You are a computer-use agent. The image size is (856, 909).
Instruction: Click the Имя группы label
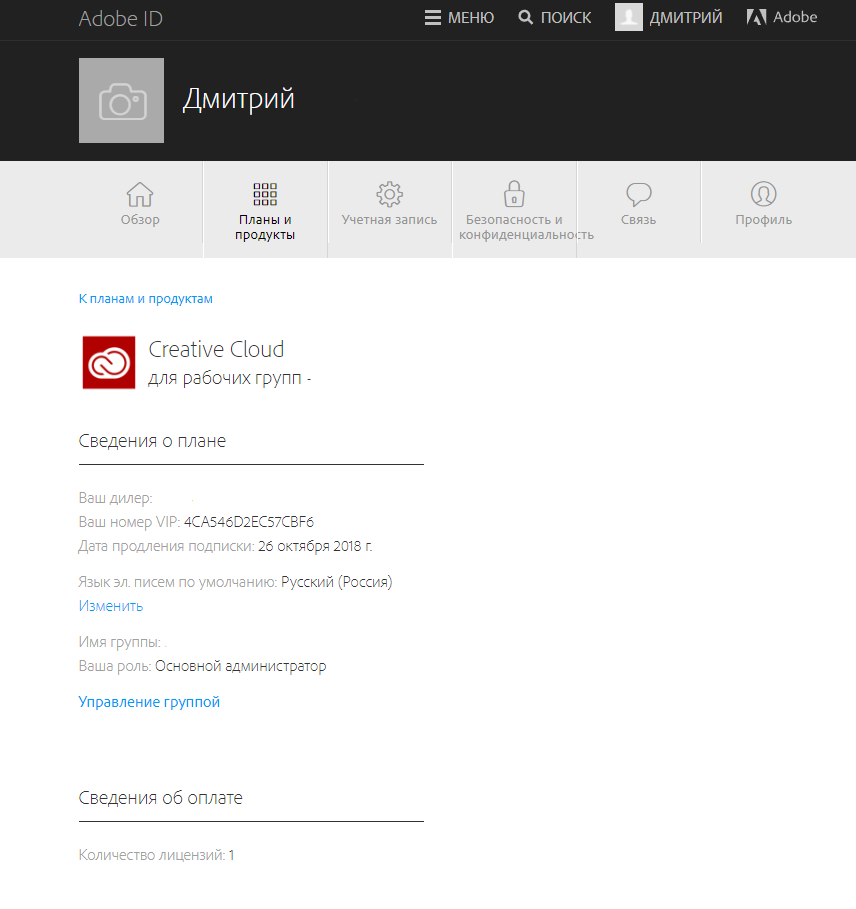tap(119, 642)
